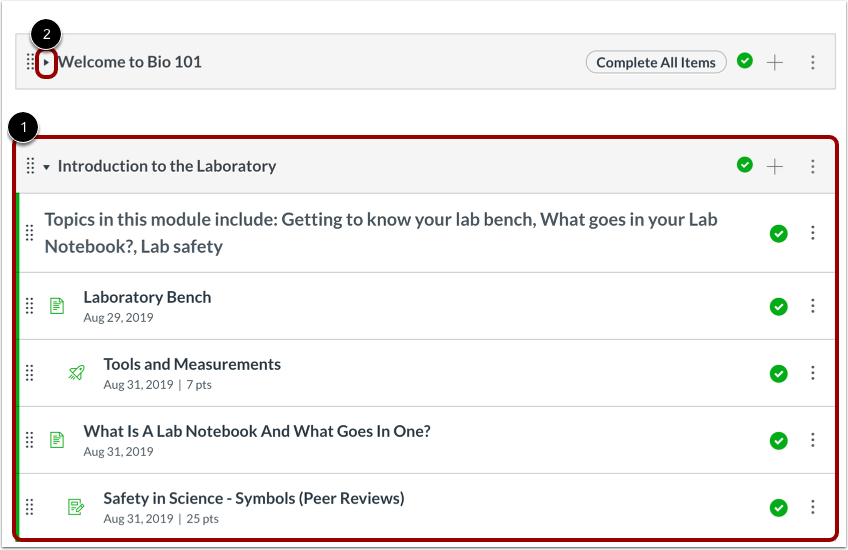848x550 pixels.
Task: Click the add item plus icon for Introduction to the Laboratory
Action: (775, 166)
